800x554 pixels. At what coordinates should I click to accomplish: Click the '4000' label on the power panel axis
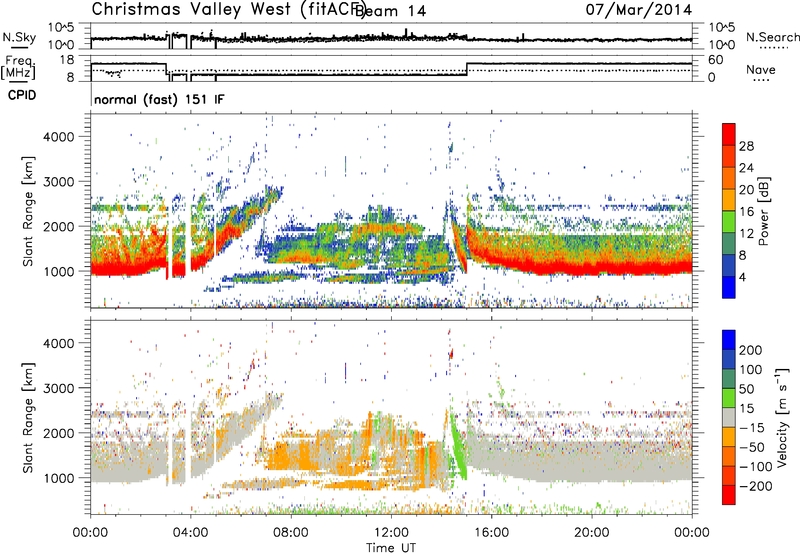click(x=59, y=137)
